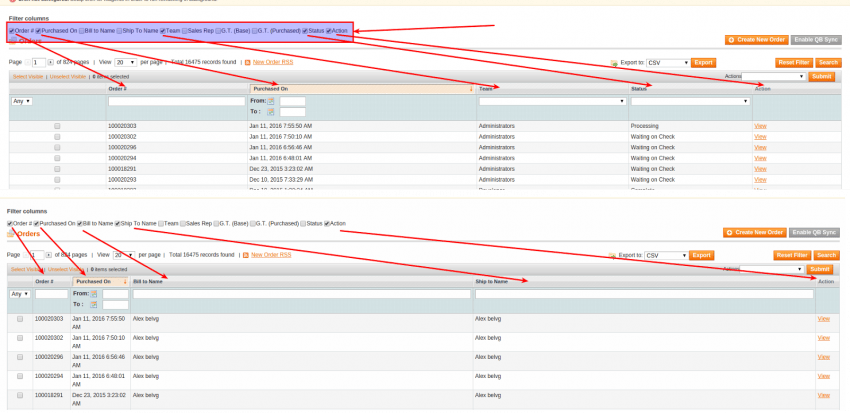850x413 pixels.
Task: Sort by Team column header
Action: pyautogui.click(x=484, y=89)
